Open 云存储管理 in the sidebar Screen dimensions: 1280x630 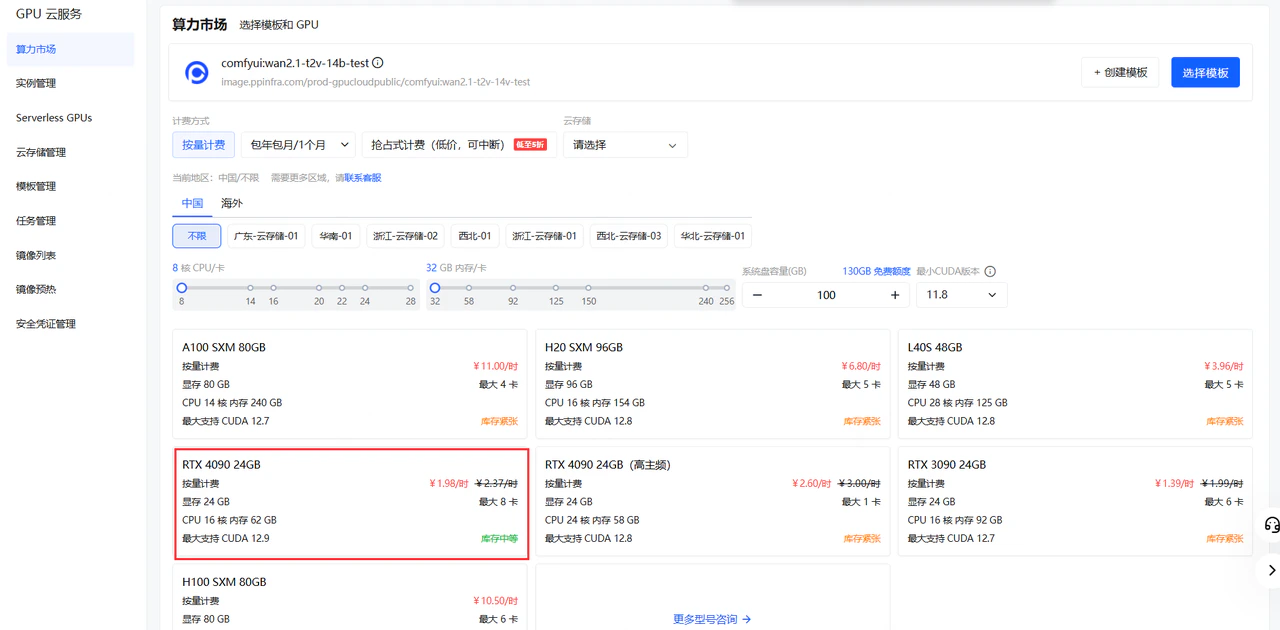click(x=70, y=152)
